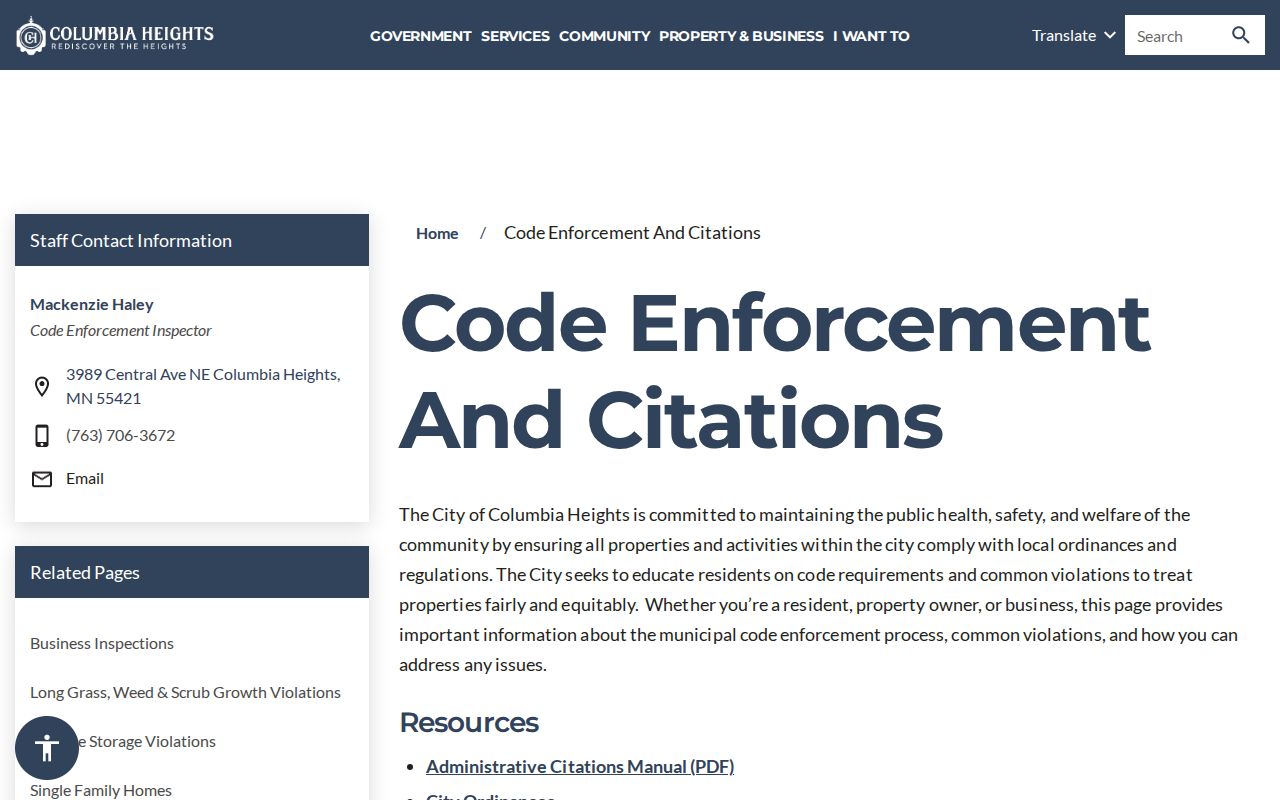Open the Community menu
The image size is (1280, 800).
click(x=605, y=35)
